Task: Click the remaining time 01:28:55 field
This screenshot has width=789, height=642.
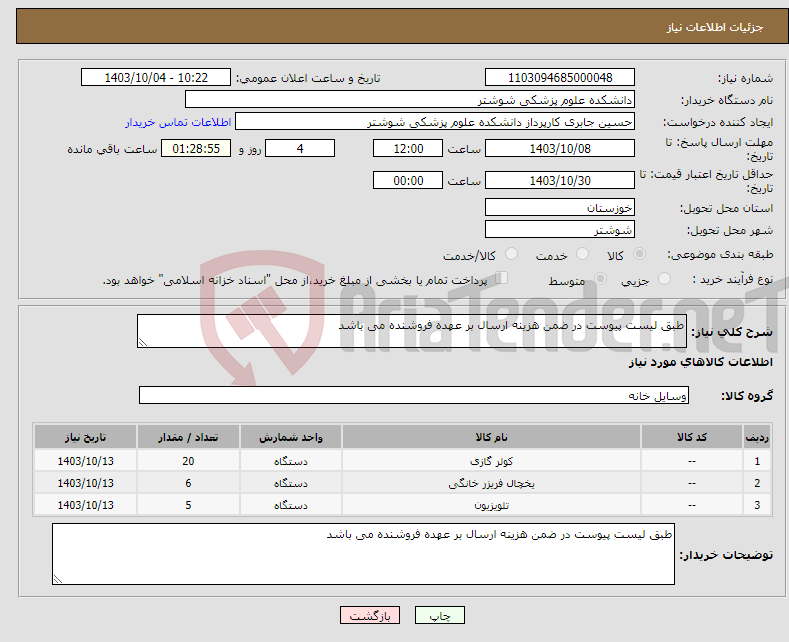Action: 196,148
